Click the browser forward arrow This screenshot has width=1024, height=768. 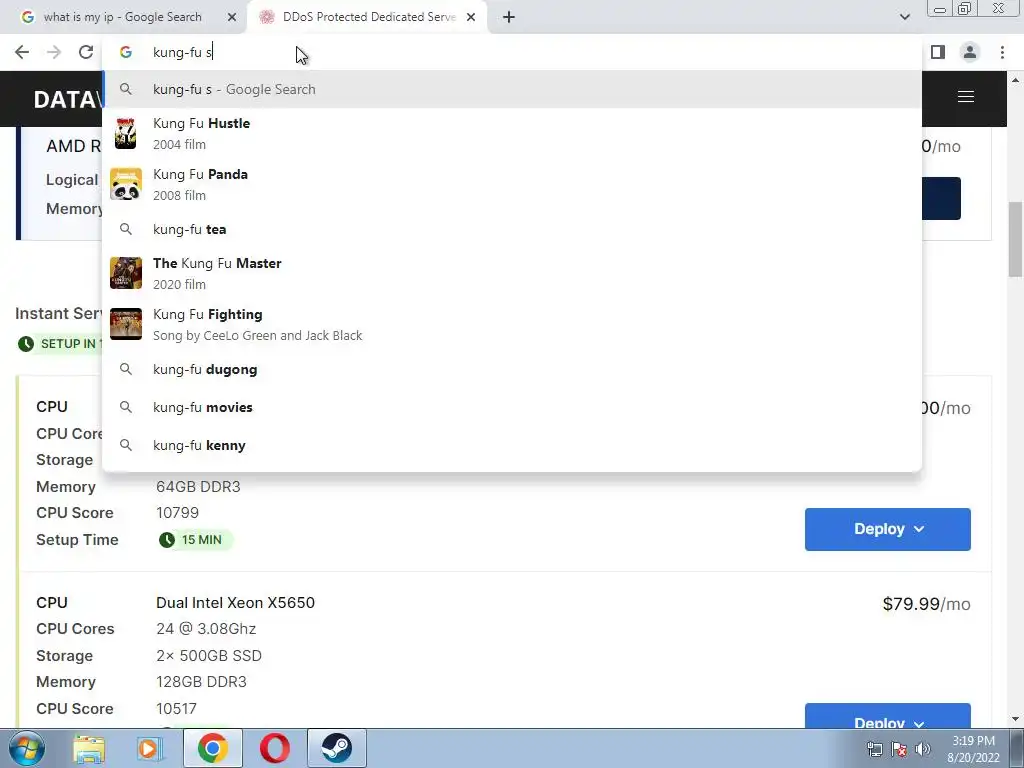click(x=54, y=52)
